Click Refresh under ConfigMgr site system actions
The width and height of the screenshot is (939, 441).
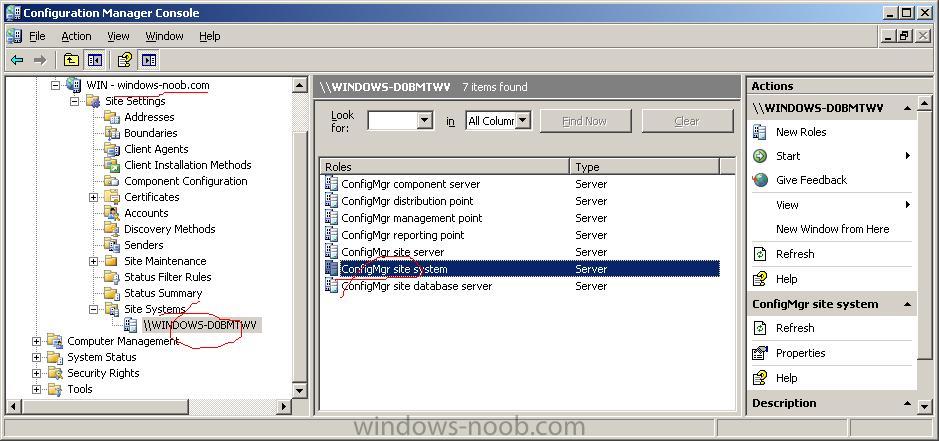(x=795, y=328)
